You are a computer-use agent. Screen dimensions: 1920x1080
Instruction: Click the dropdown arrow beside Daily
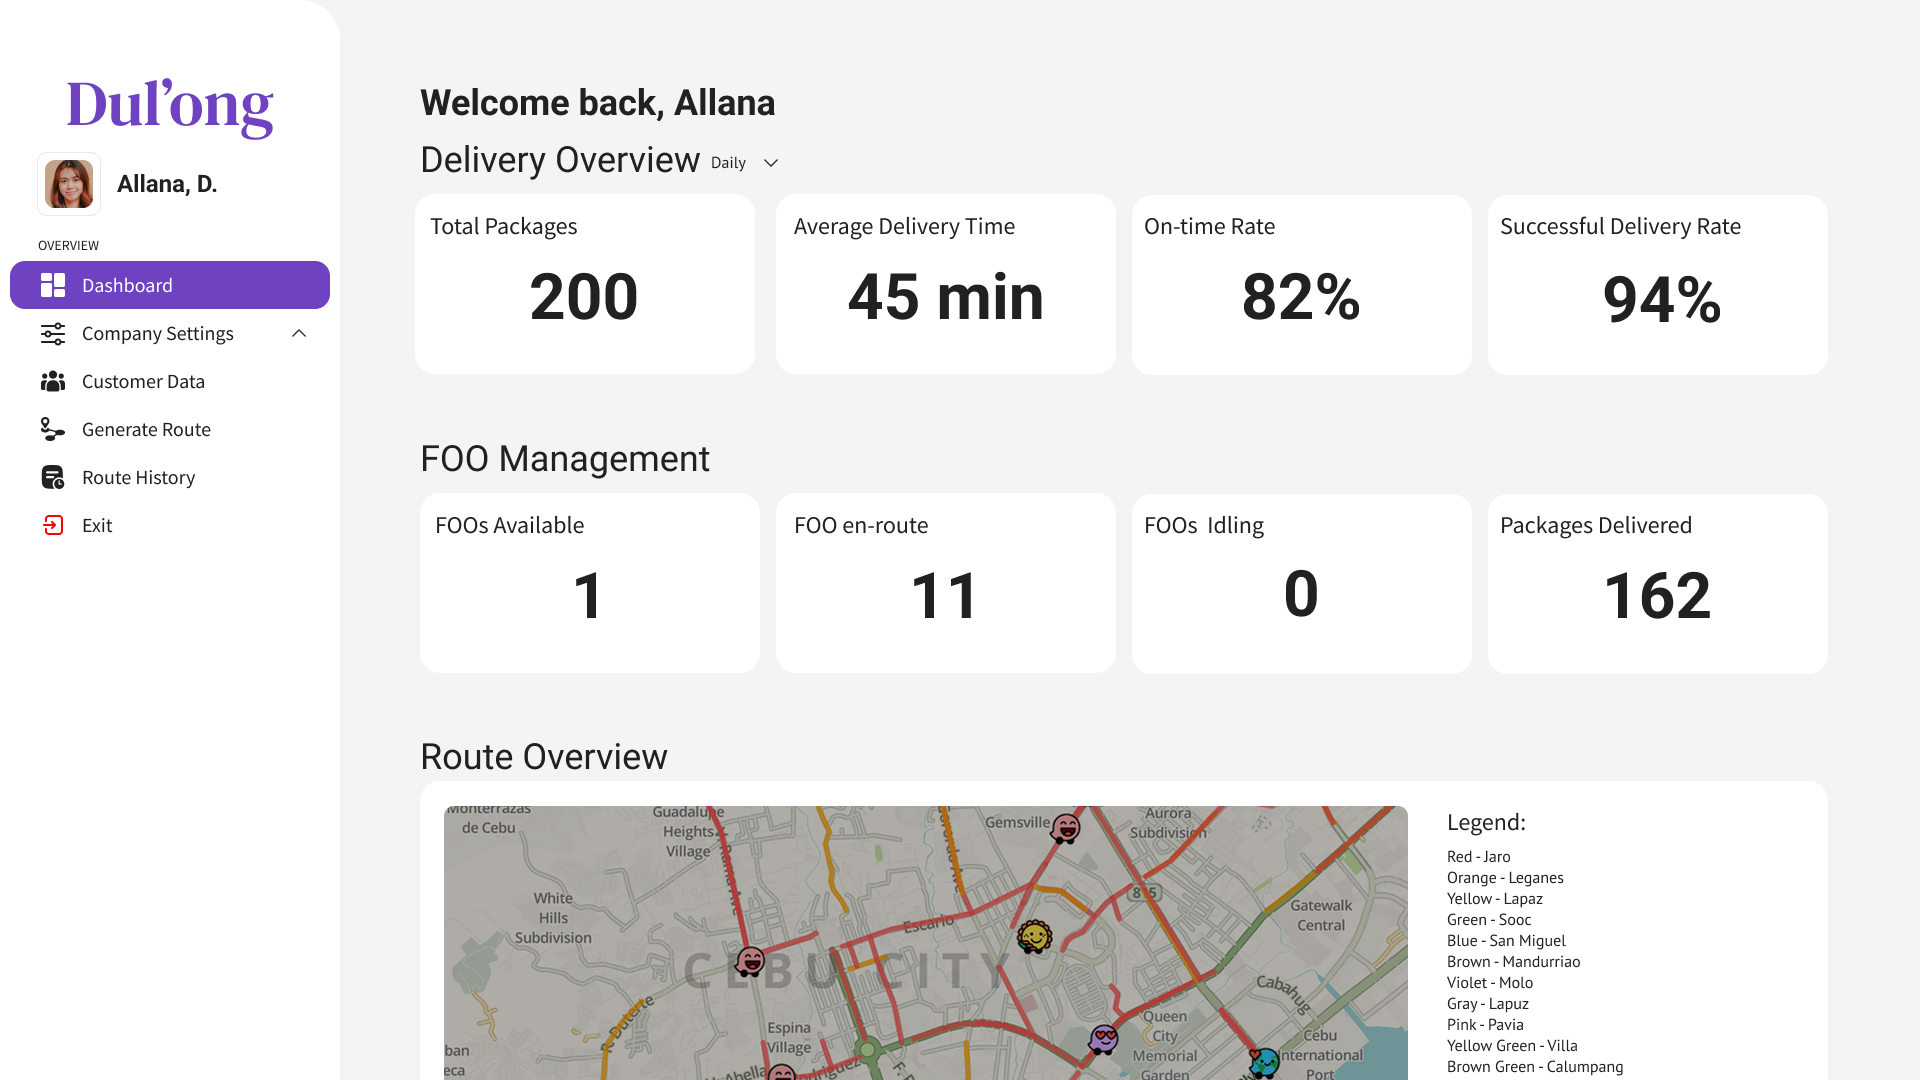click(x=771, y=163)
